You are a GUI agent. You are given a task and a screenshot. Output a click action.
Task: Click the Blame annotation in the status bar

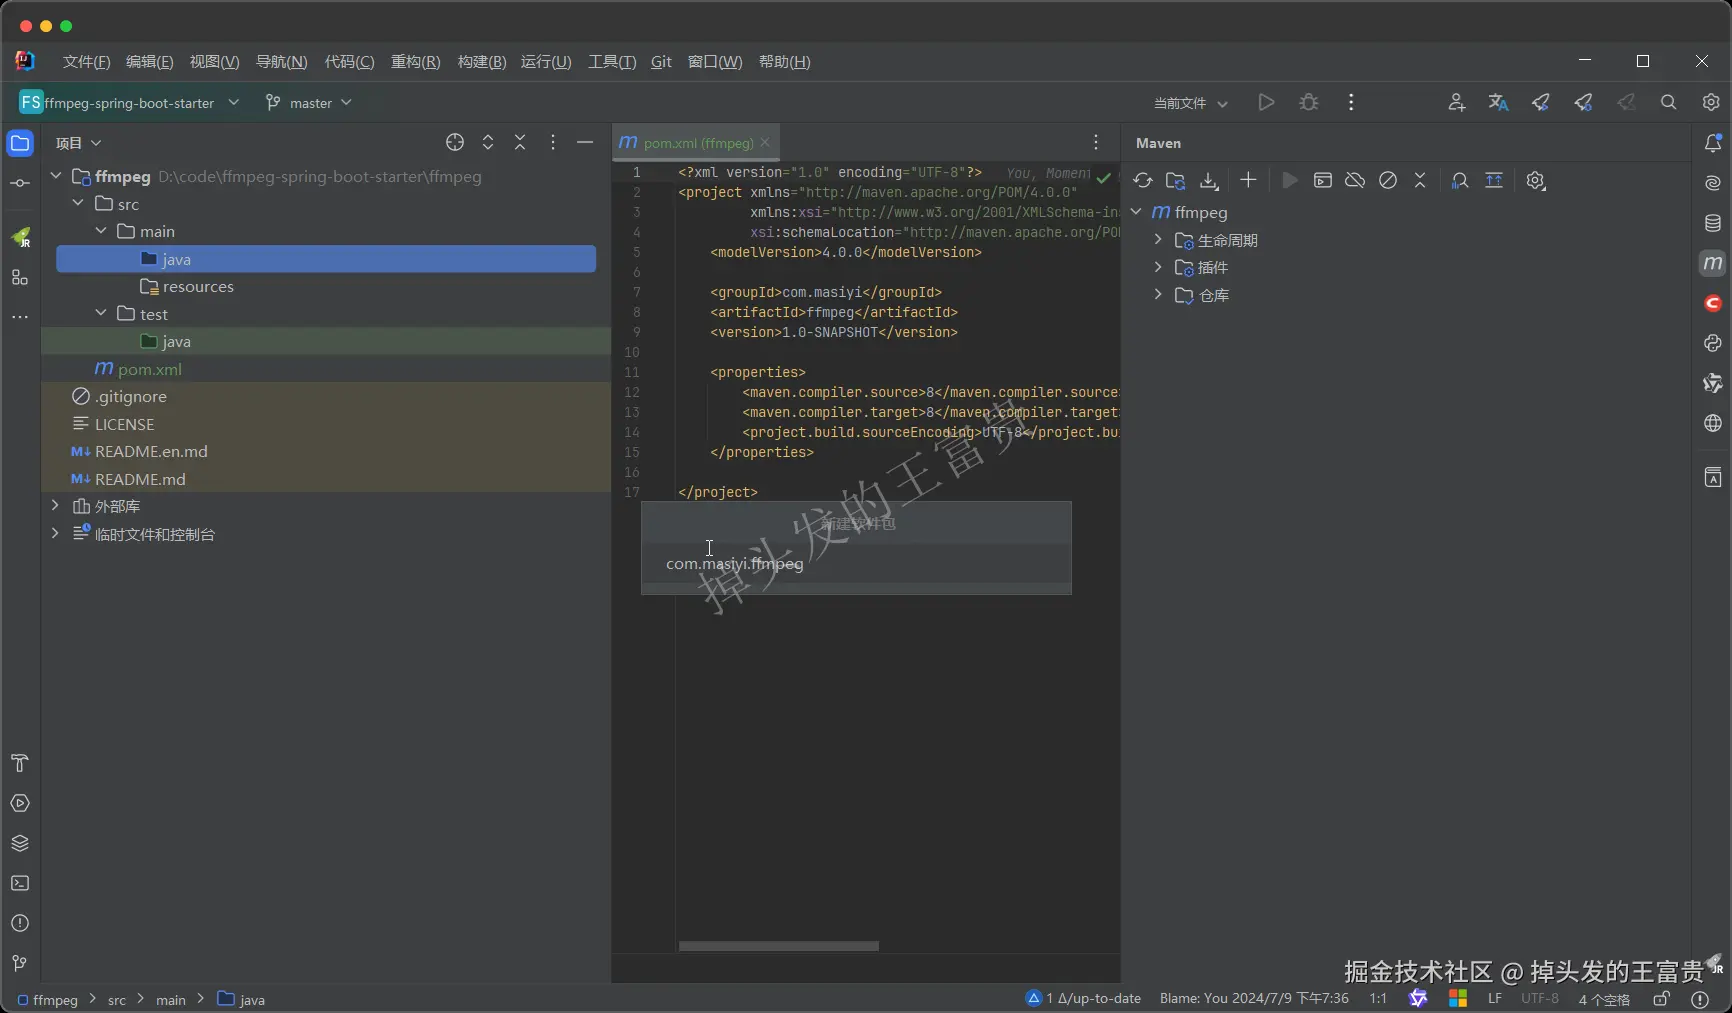1254,998
